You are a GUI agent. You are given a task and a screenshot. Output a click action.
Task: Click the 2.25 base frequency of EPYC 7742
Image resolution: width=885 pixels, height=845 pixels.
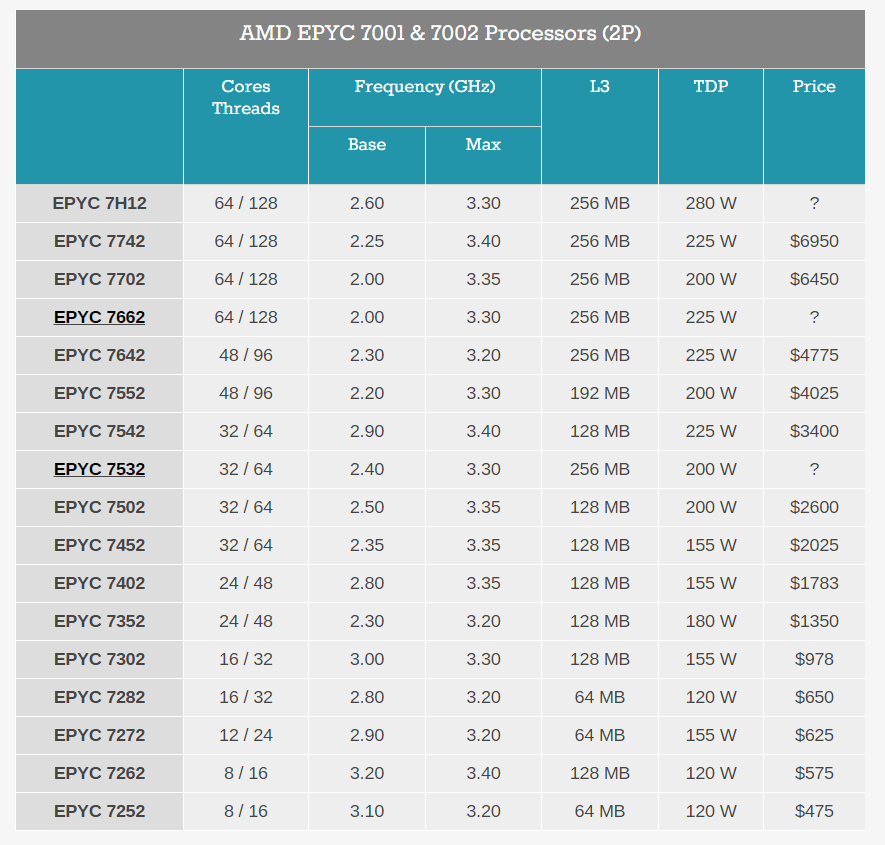pos(367,241)
